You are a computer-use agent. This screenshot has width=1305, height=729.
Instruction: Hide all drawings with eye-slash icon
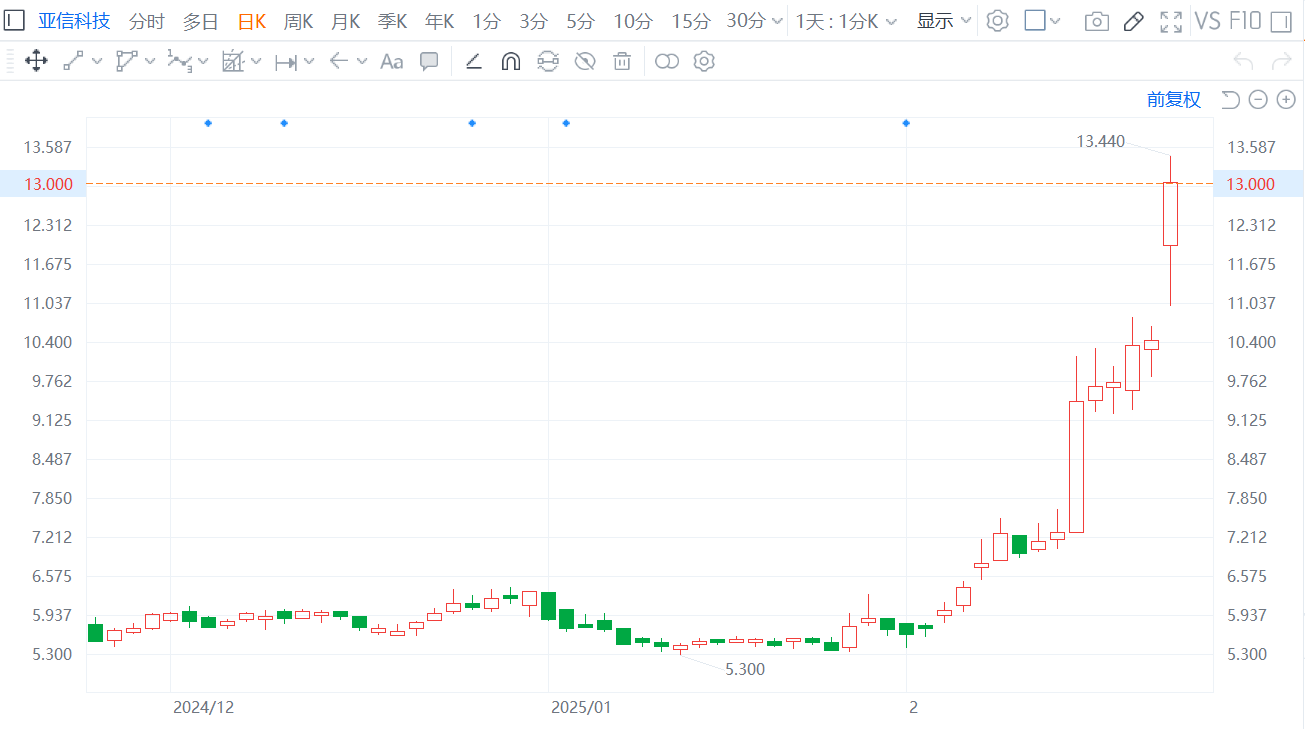point(585,62)
